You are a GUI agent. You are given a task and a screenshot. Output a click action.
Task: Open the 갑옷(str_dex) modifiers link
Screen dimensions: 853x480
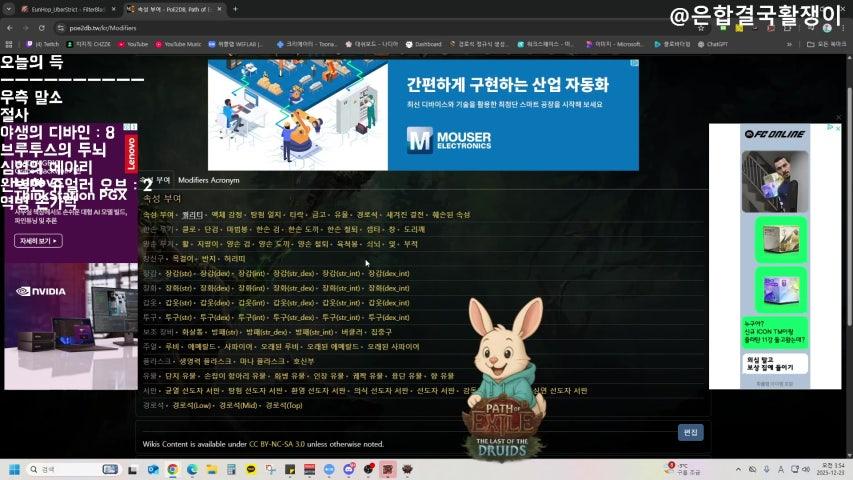[293, 303]
